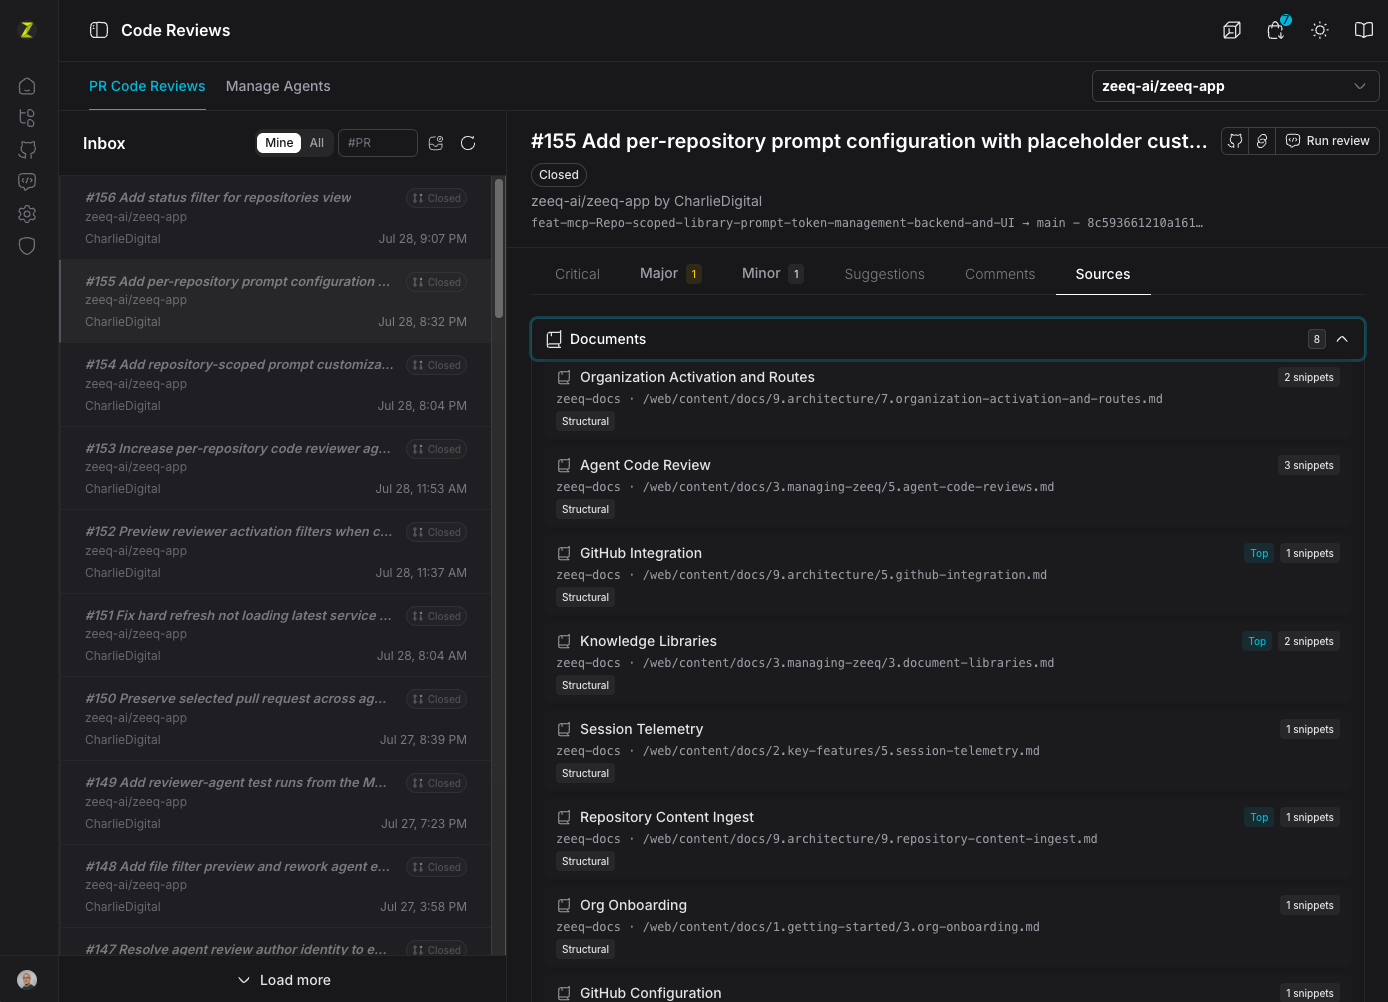Click the document icon for Knowledge Libraries
This screenshot has width=1388, height=1002.
click(x=564, y=642)
